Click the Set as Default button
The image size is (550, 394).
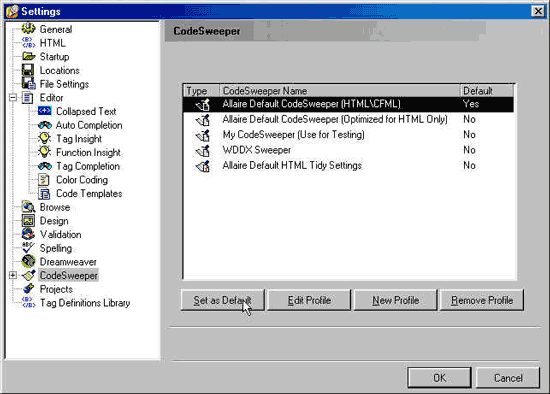tap(222, 300)
